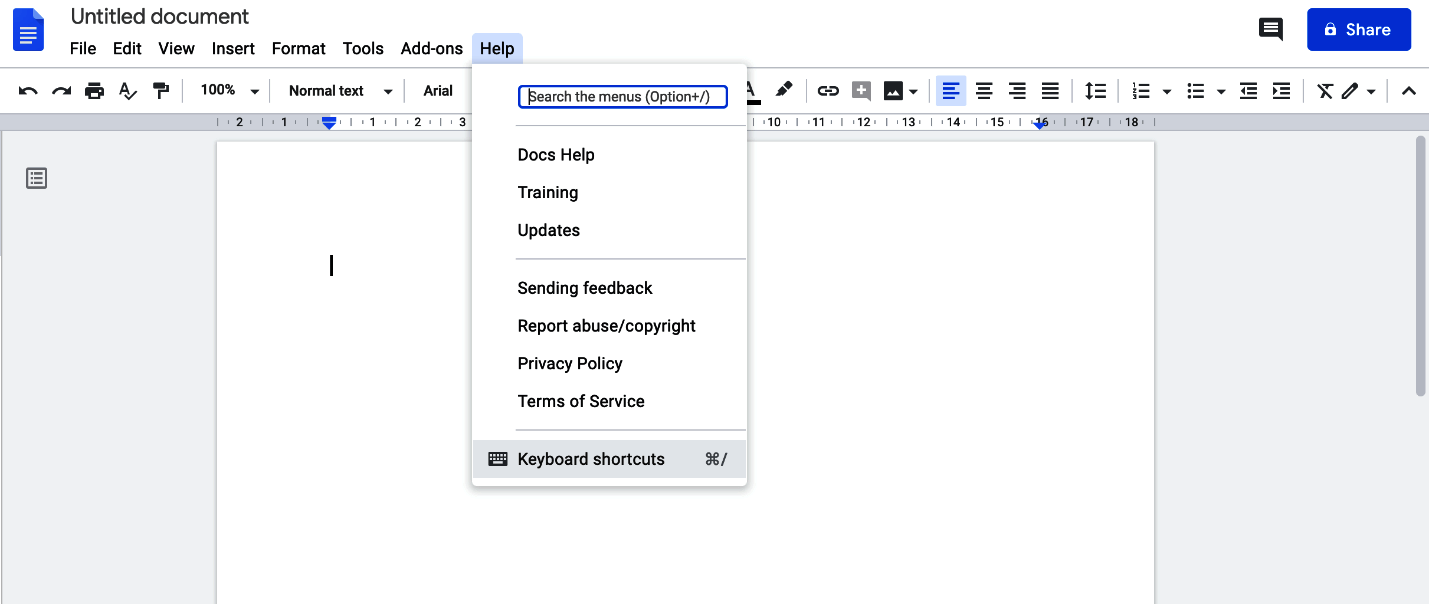This screenshot has width=1429, height=604.
Task: Expand the bulleted list options dropdown
Action: click(1222, 90)
